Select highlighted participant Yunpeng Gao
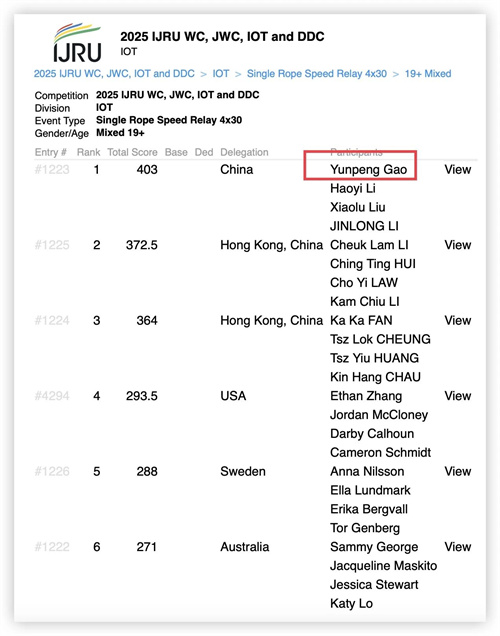The height and width of the screenshot is (636, 500). tap(368, 170)
